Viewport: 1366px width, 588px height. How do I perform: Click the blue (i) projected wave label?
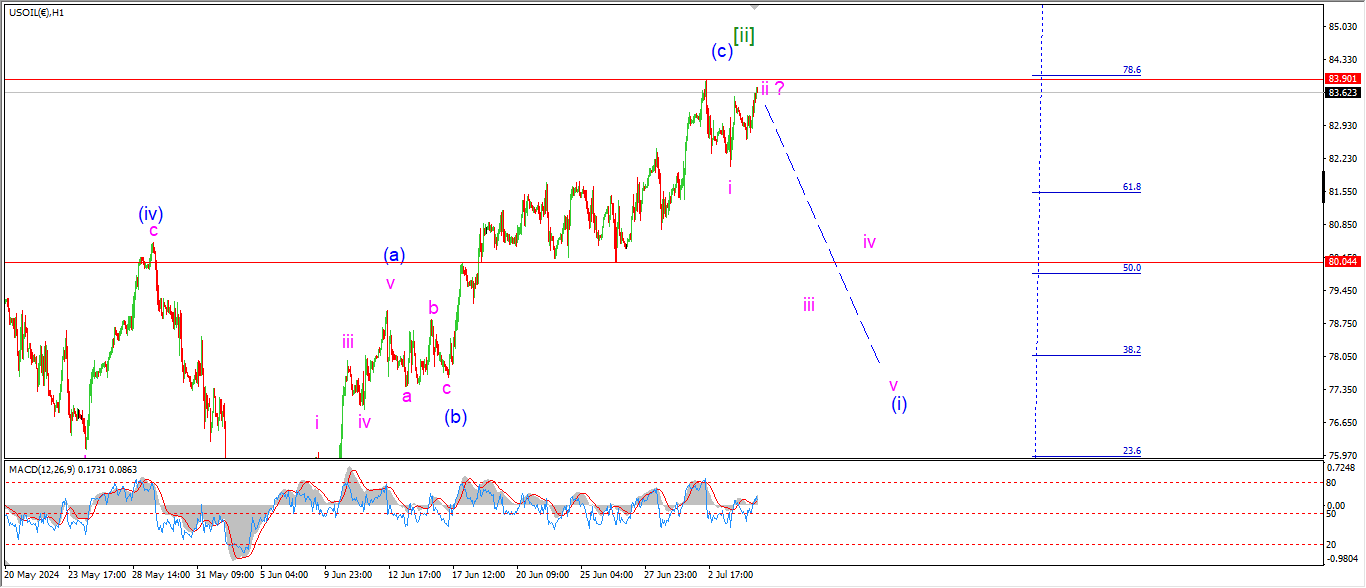899,403
